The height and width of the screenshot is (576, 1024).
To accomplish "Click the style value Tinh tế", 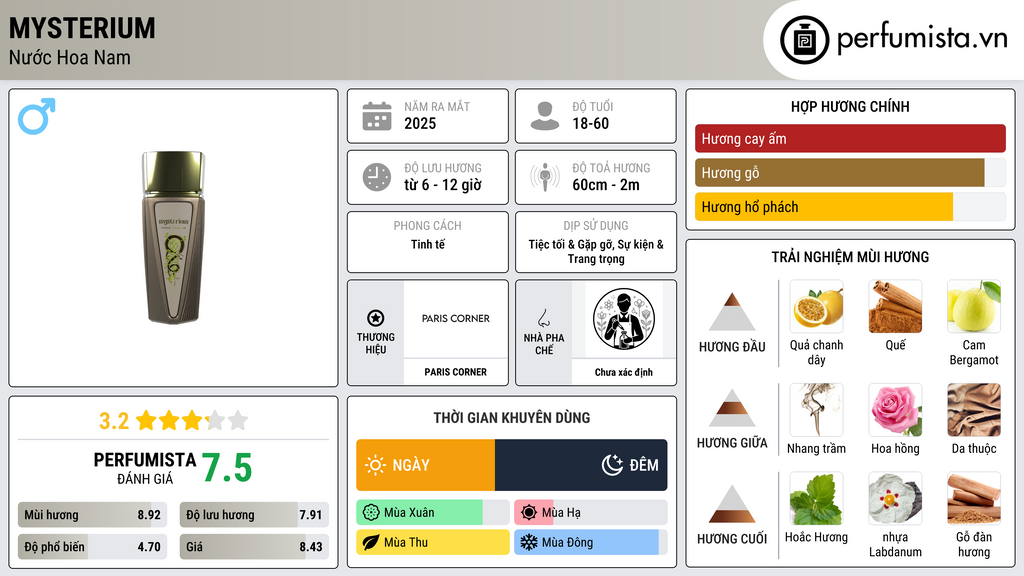I will click(x=428, y=244).
